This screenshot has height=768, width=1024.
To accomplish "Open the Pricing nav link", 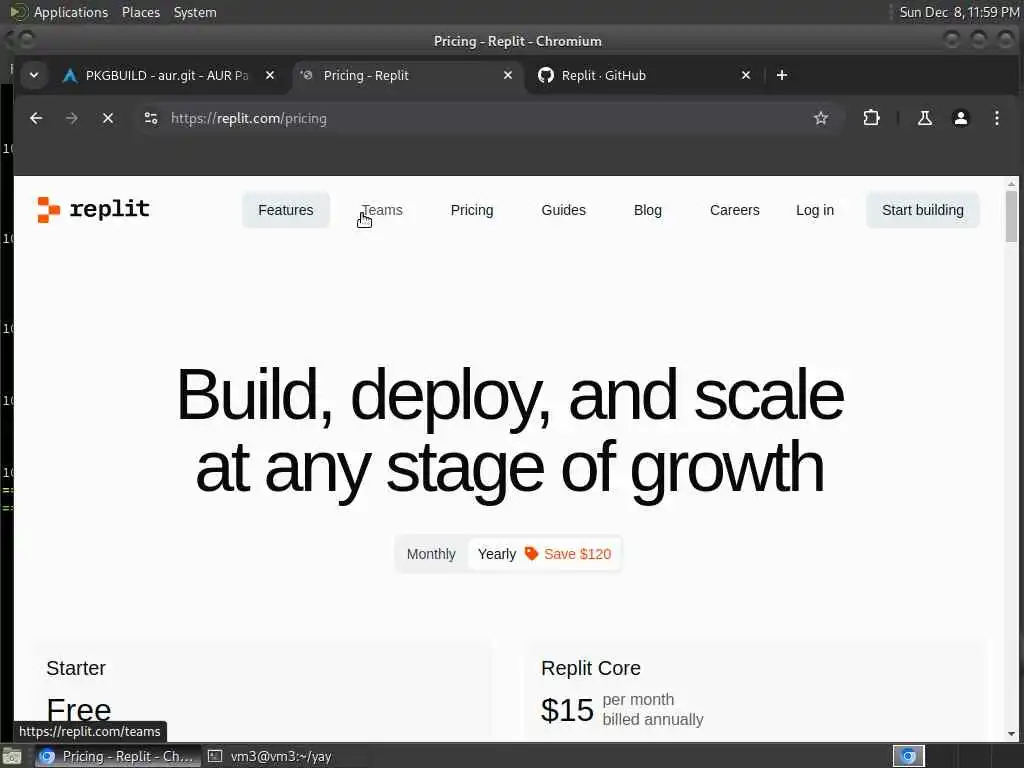I will tap(472, 210).
